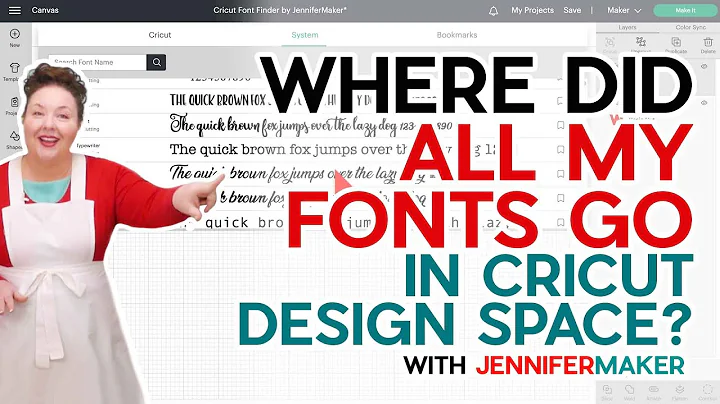Viewport: 720px width, 404px height.
Task: Open Templates from the left sidebar
Action: (x=14, y=72)
